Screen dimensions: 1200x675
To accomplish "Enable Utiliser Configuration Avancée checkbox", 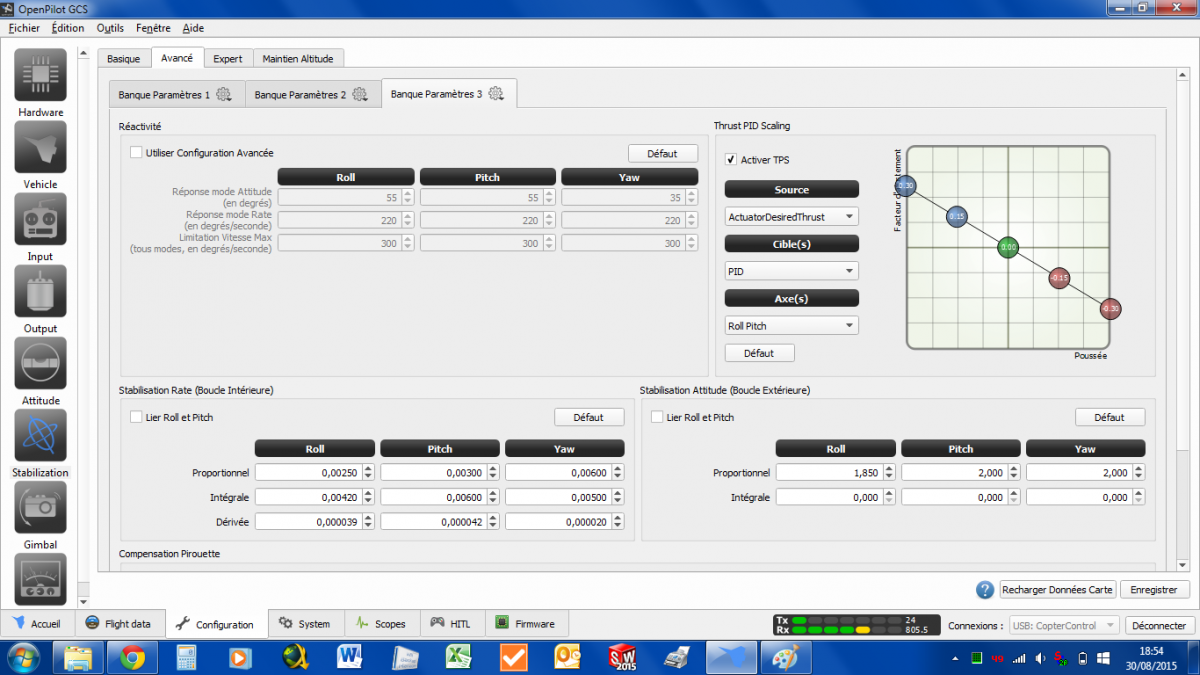I will (136, 153).
